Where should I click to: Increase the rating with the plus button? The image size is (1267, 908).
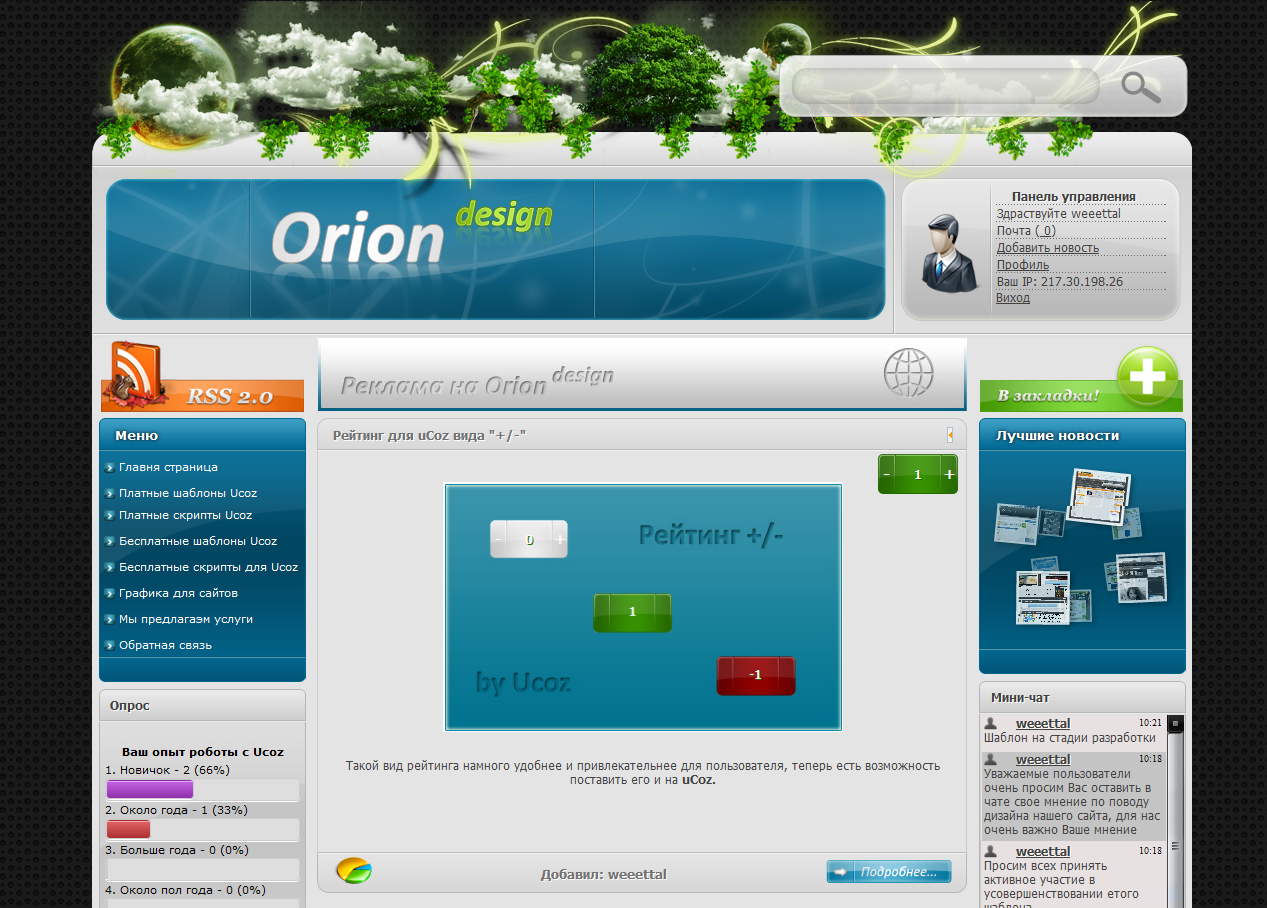(949, 474)
